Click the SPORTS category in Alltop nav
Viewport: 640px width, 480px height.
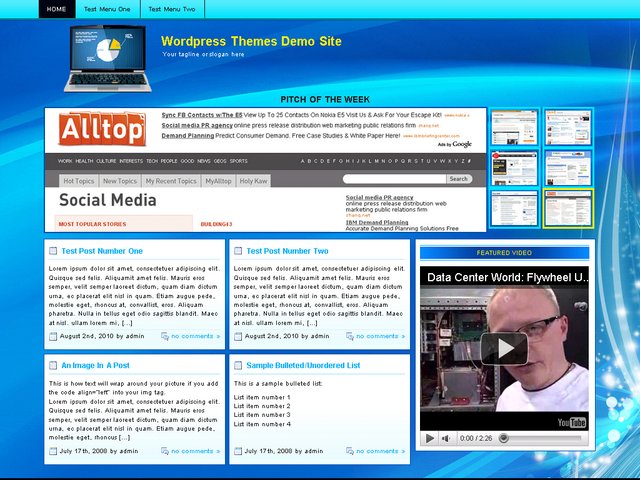point(238,161)
